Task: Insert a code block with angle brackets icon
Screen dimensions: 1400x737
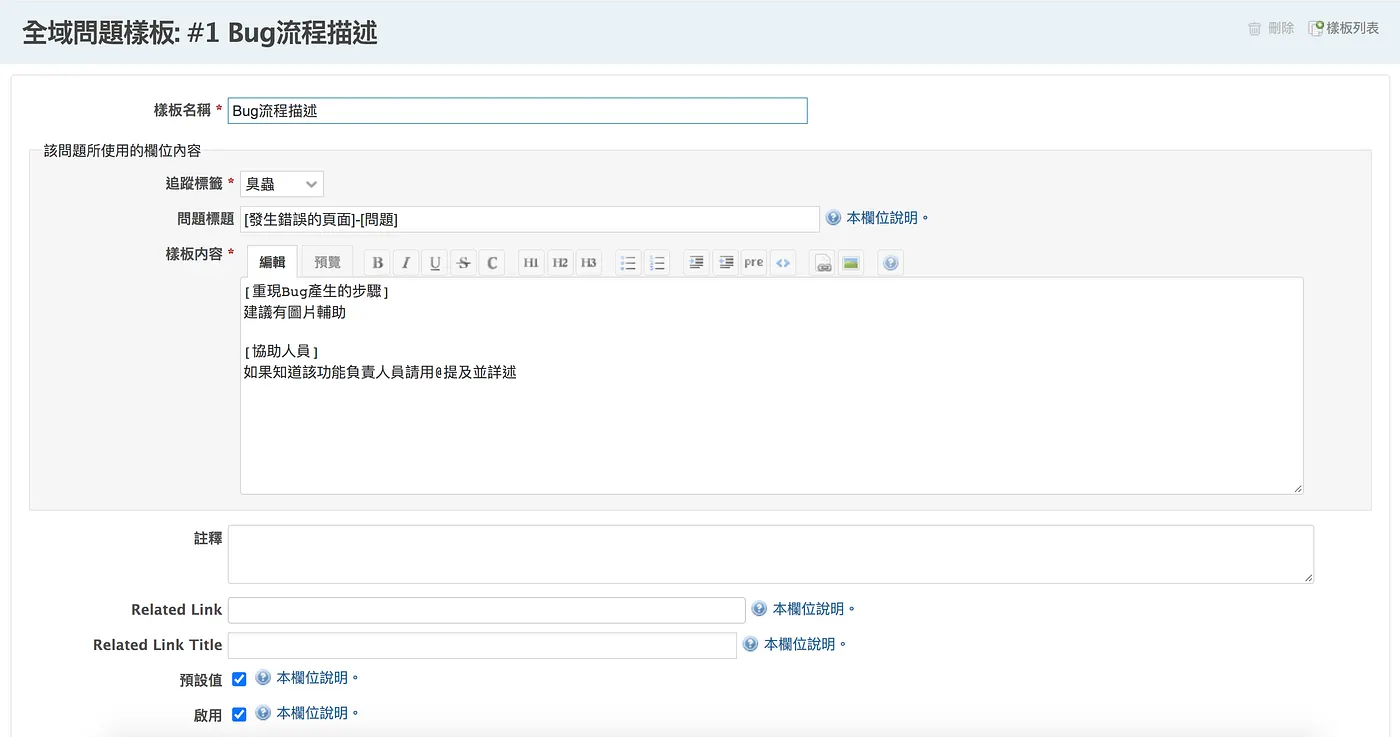Action: [x=783, y=263]
